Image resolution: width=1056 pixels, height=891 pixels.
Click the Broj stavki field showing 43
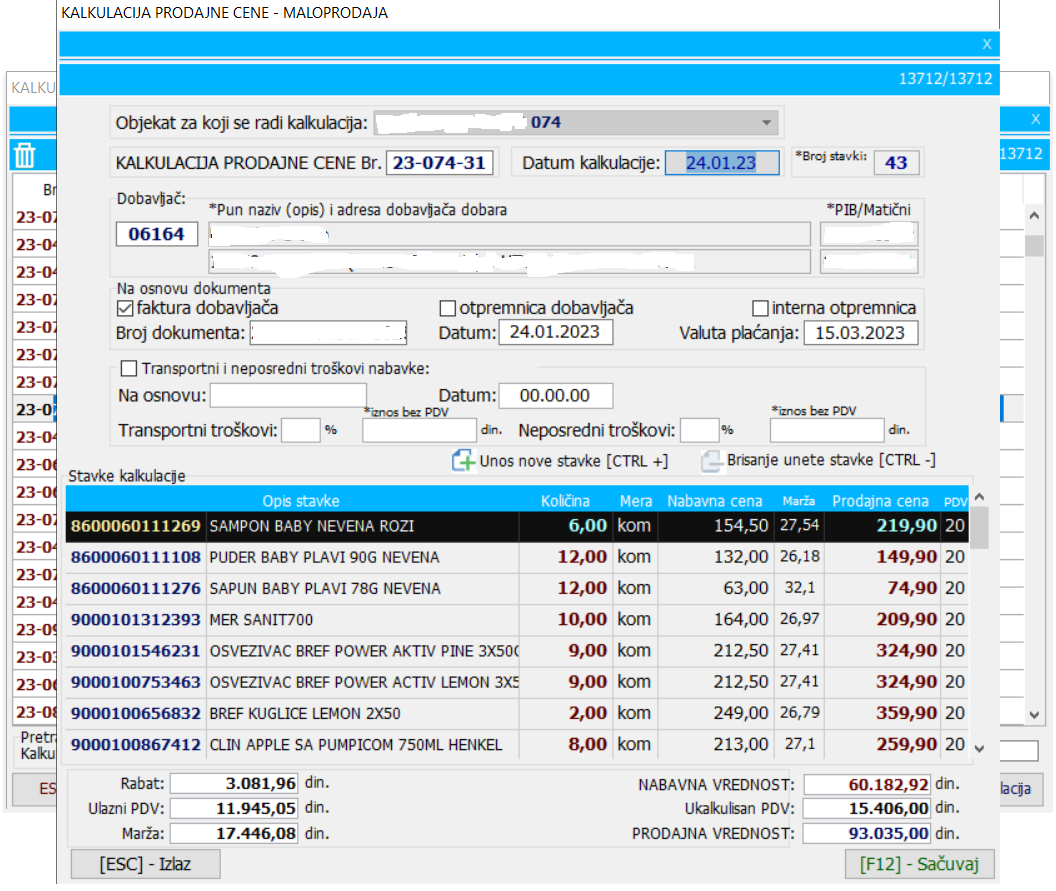point(896,163)
